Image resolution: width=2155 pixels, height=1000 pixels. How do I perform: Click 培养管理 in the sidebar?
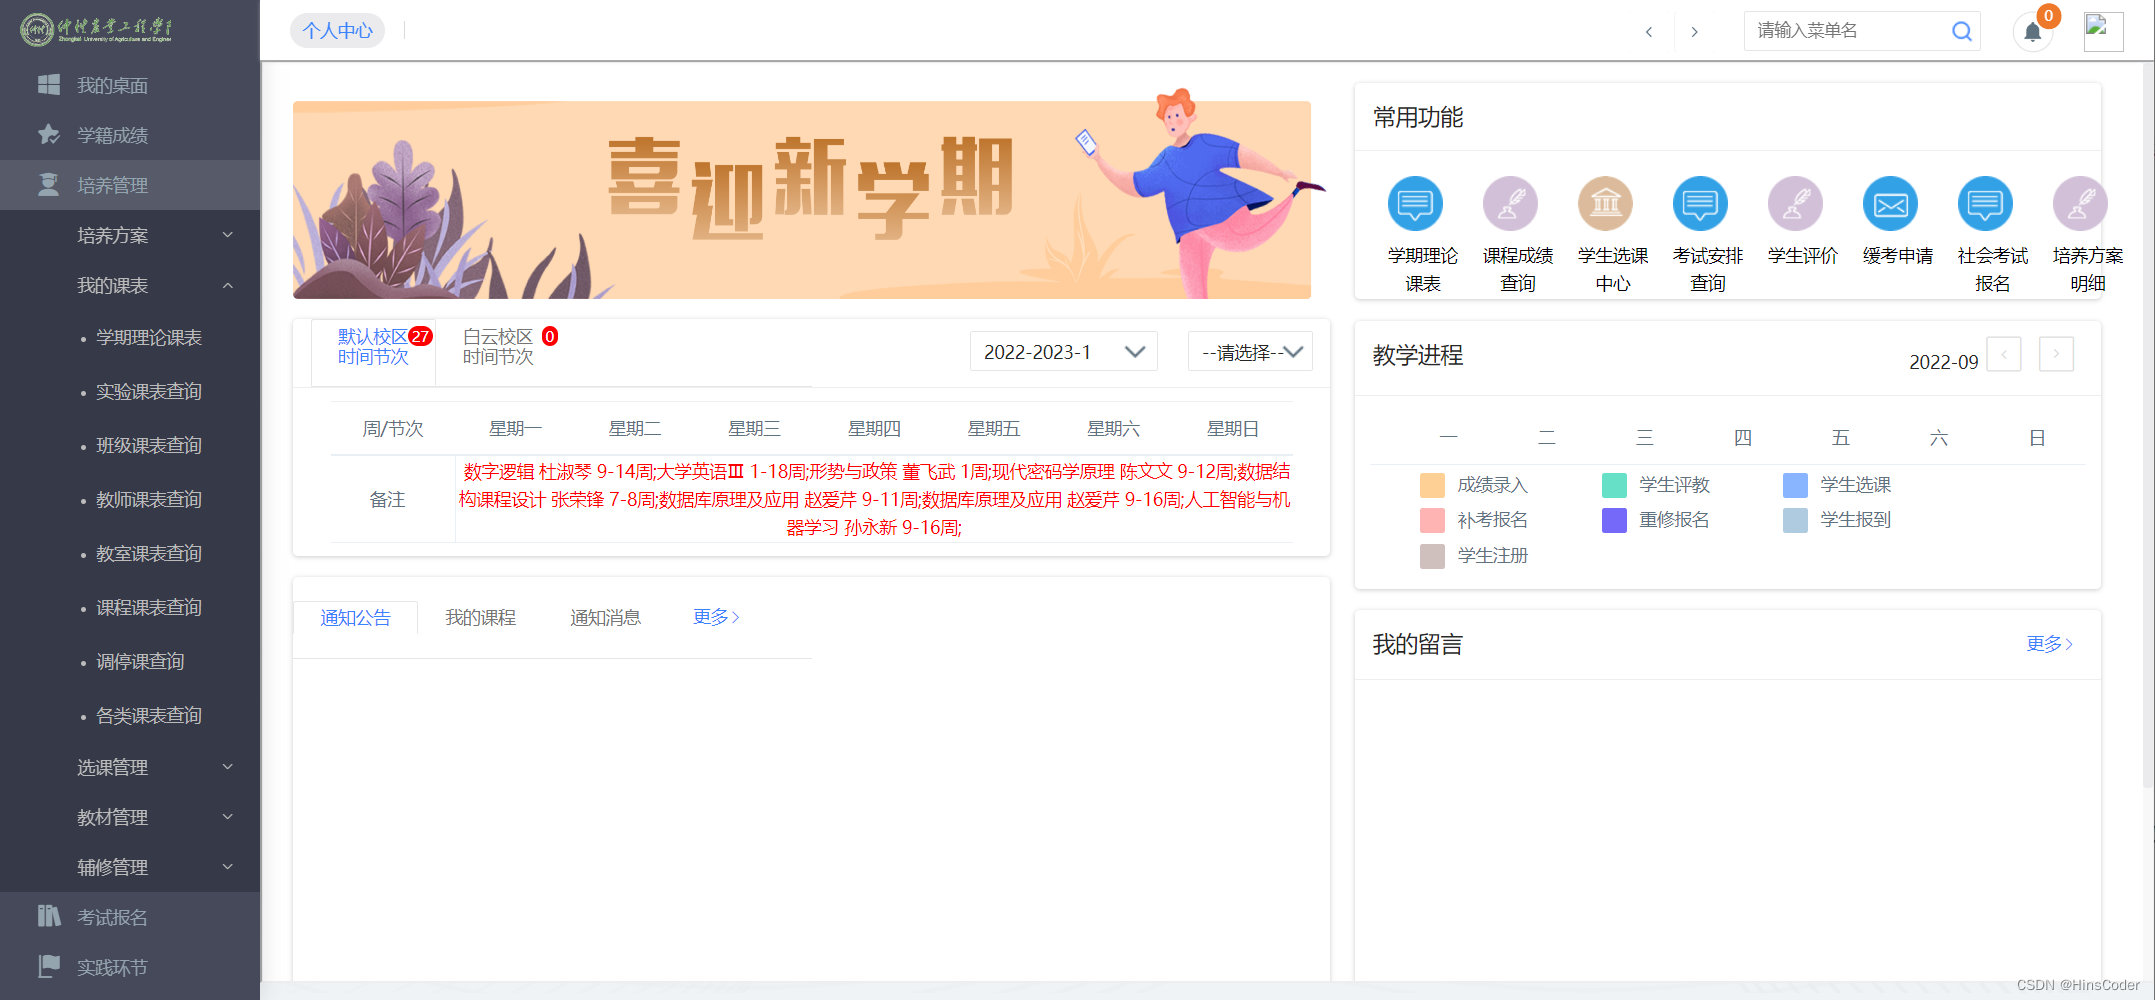(130, 185)
